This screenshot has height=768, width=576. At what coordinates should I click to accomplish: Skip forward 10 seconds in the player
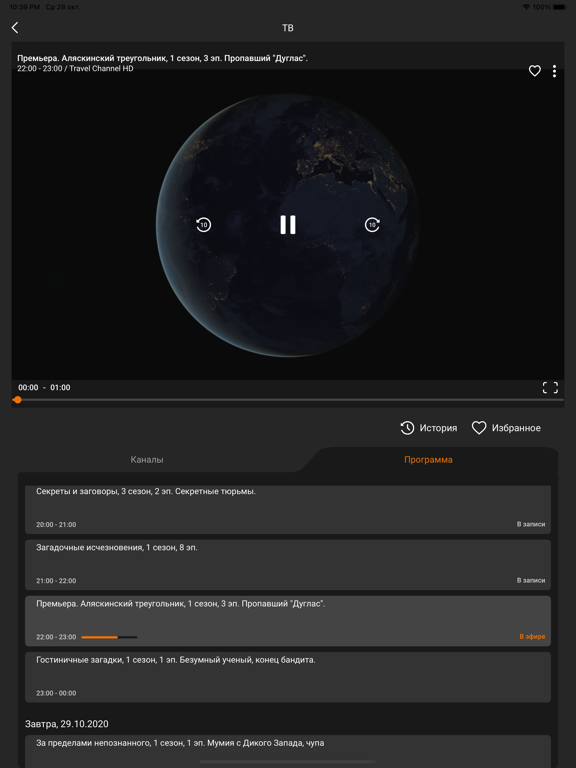(372, 225)
